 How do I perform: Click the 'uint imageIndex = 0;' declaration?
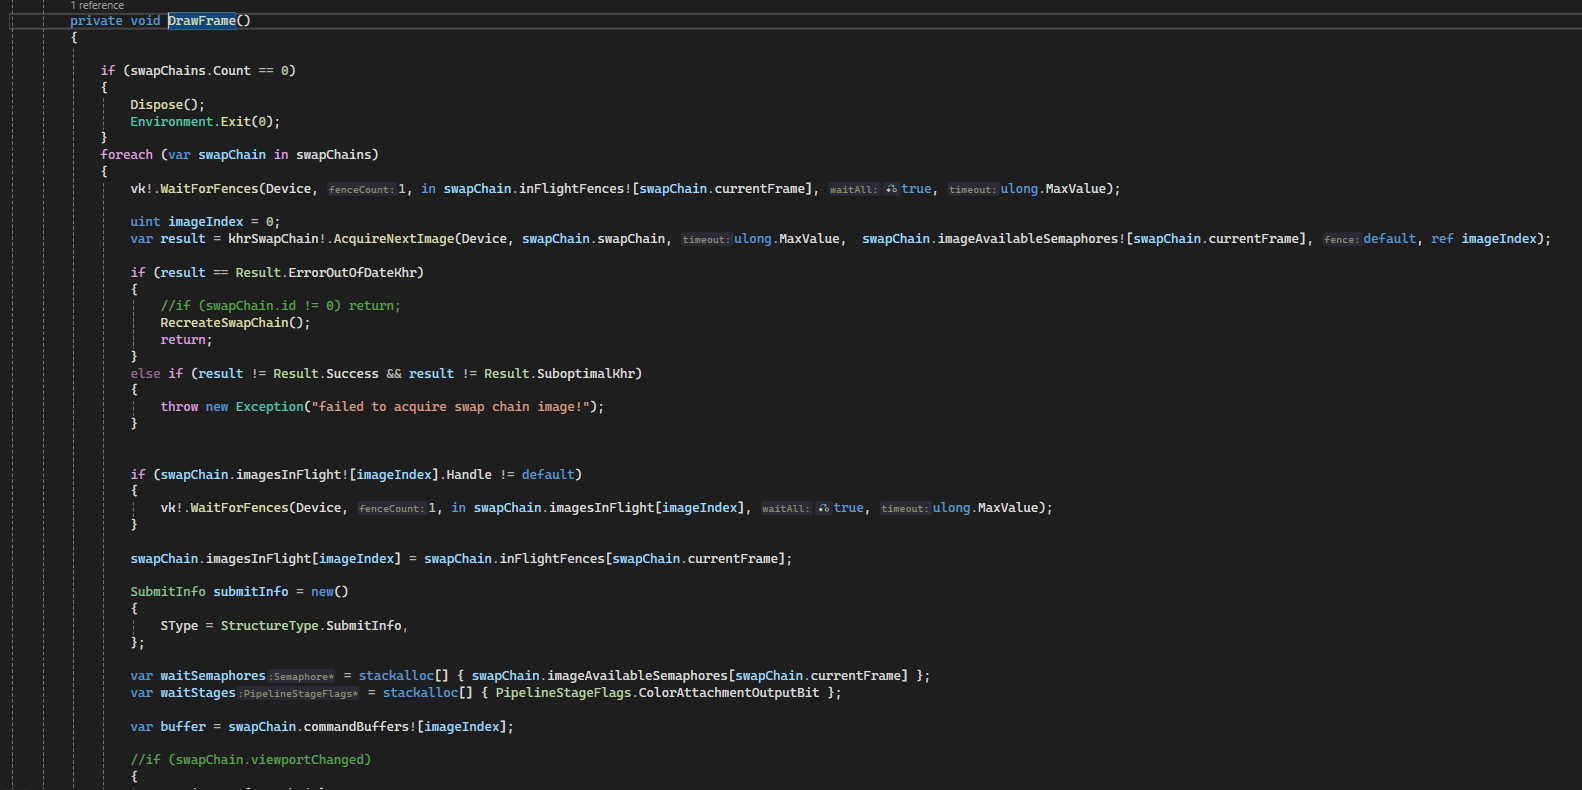click(x=205, y=222)
